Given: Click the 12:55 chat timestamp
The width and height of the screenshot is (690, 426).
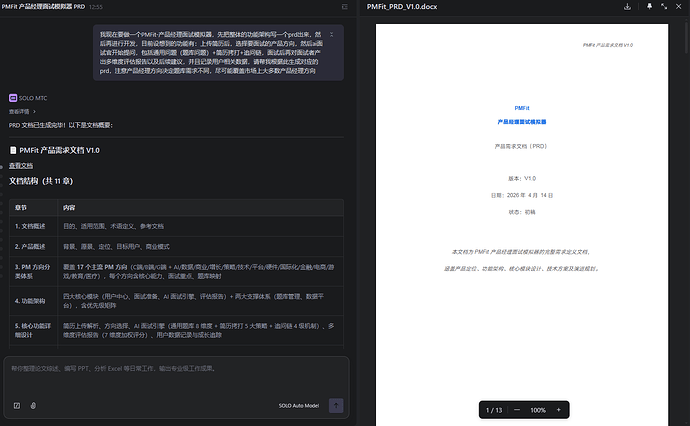Looking at the screenshot, I should 95,7.
